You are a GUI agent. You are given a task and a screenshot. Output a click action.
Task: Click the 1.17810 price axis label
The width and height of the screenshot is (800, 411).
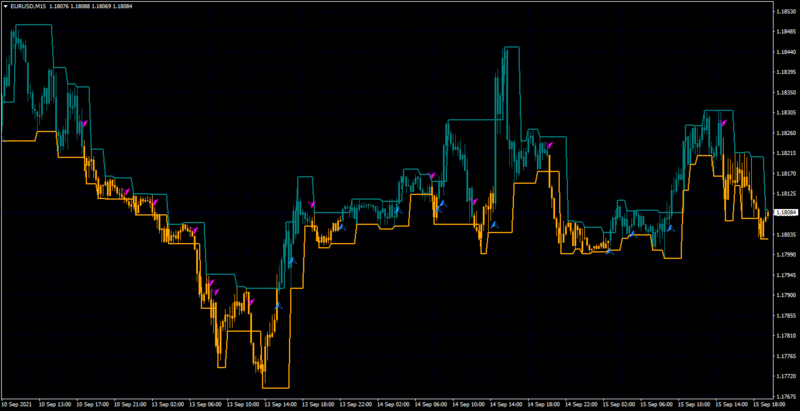pos(786,336)
